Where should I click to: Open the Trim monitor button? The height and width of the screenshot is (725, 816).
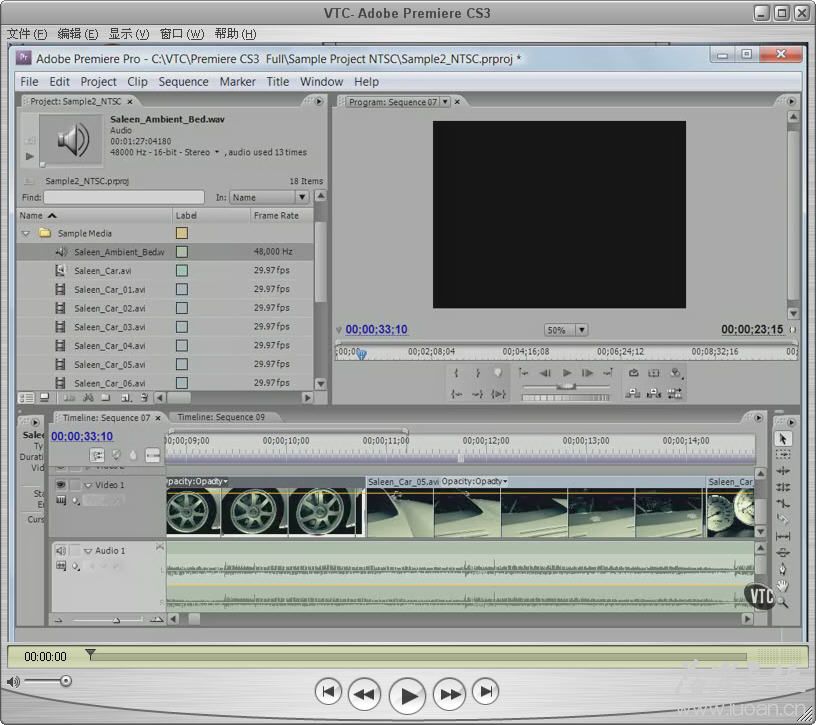pos(674,393)
